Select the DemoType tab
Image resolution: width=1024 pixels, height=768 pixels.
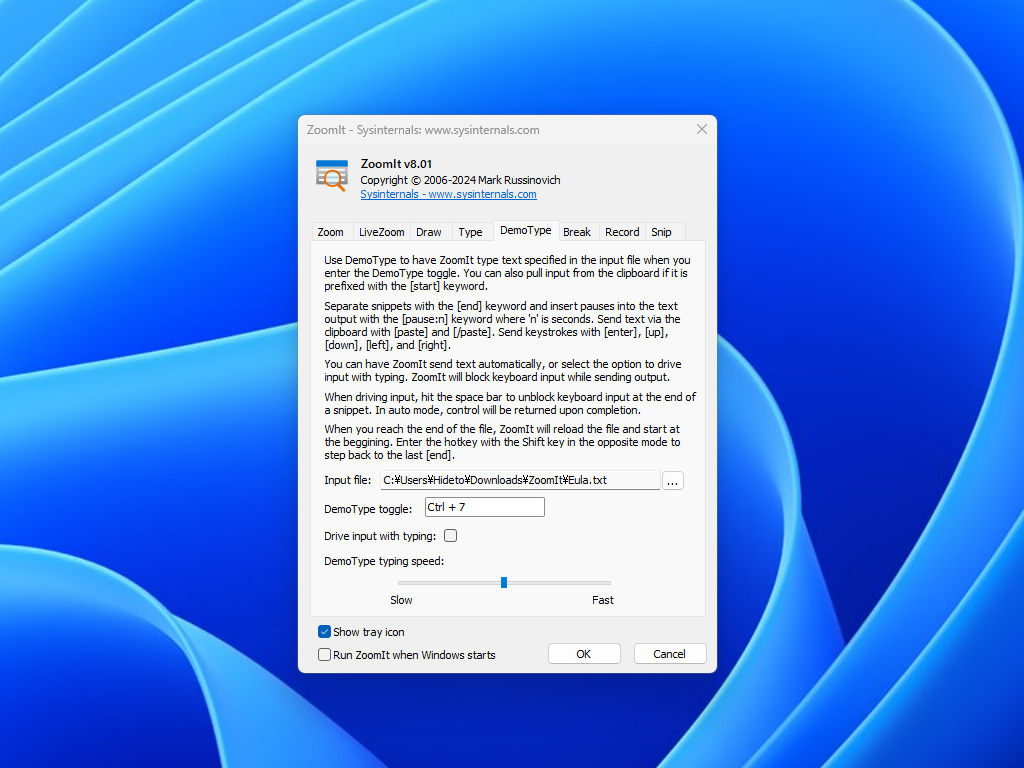(x=525, y=230)
